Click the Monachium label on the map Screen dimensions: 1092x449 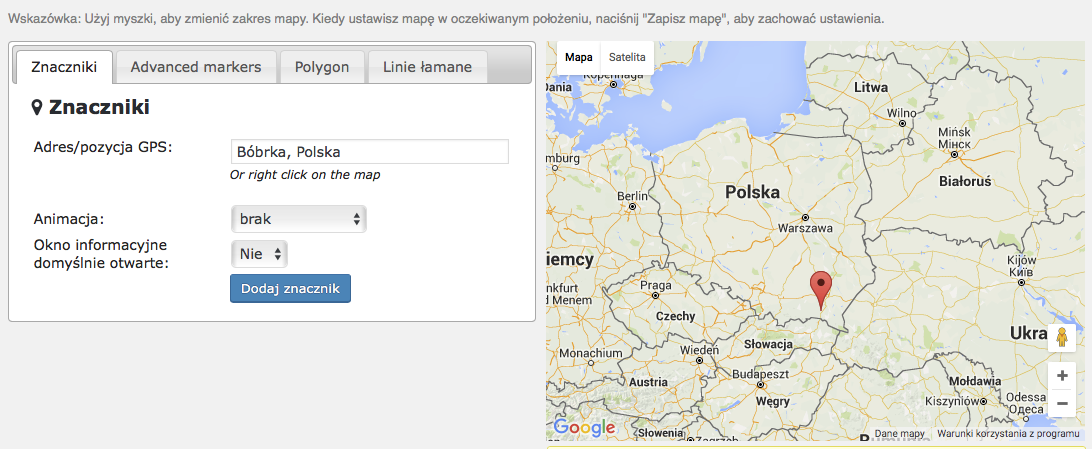click(590, 353)
